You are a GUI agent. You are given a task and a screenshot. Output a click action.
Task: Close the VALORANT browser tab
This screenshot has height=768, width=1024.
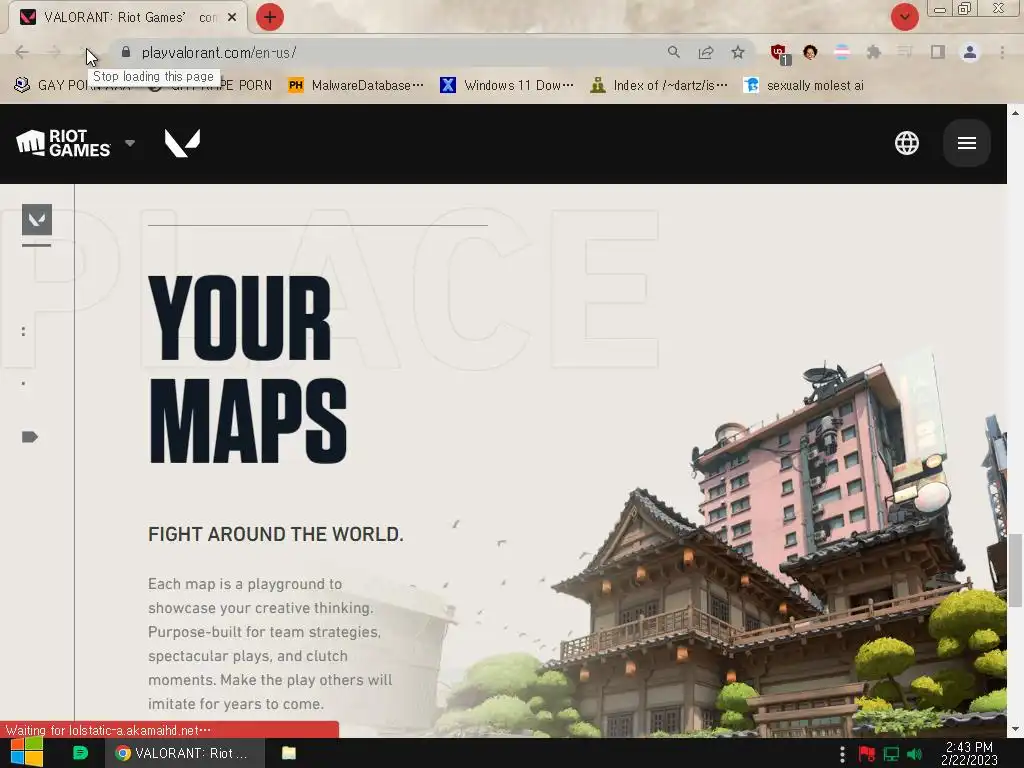[x=232, y=18]
